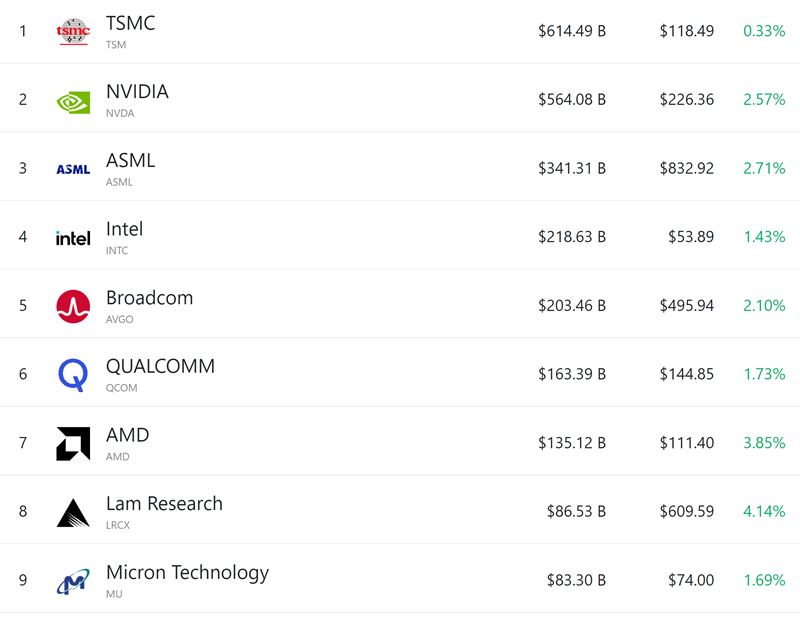Click TSMC market cap $614.49 B
Screen dimensions: 800x623
click(x=572, y=31)
